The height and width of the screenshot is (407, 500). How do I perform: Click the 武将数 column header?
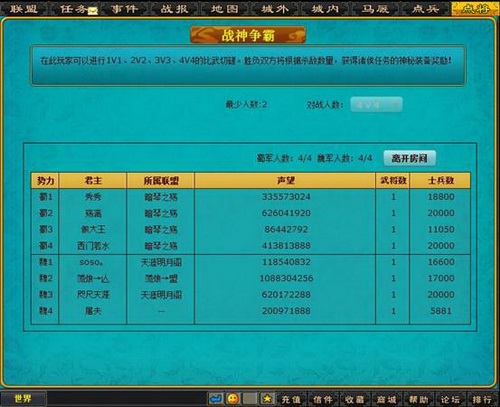(x=393, y=181)
